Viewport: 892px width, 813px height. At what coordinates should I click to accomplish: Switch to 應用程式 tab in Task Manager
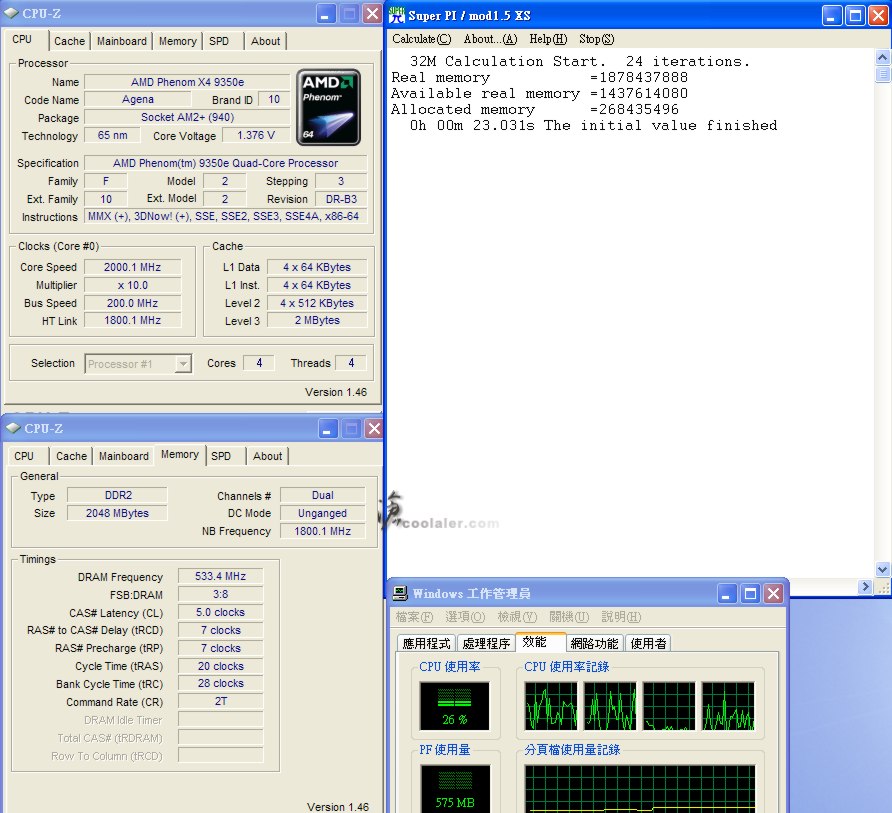click(x=427, y=643)
